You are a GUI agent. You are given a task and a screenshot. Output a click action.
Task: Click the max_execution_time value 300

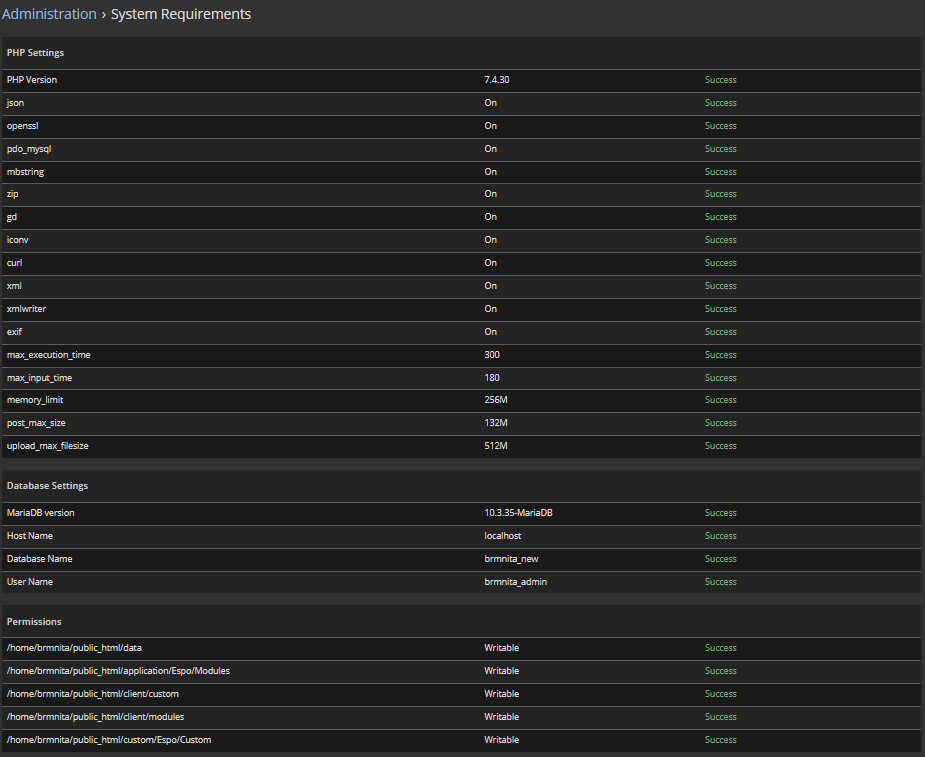(x=492, y=355)
